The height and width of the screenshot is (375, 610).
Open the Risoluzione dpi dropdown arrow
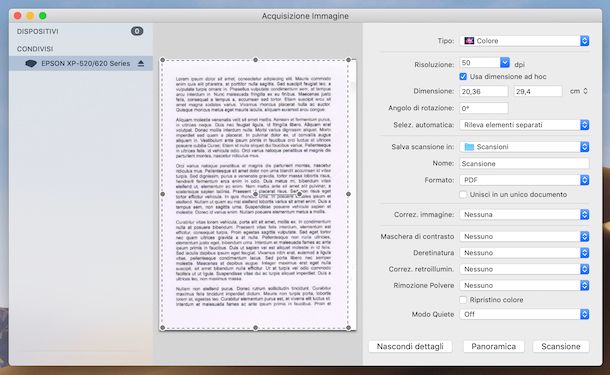point(505,62)
